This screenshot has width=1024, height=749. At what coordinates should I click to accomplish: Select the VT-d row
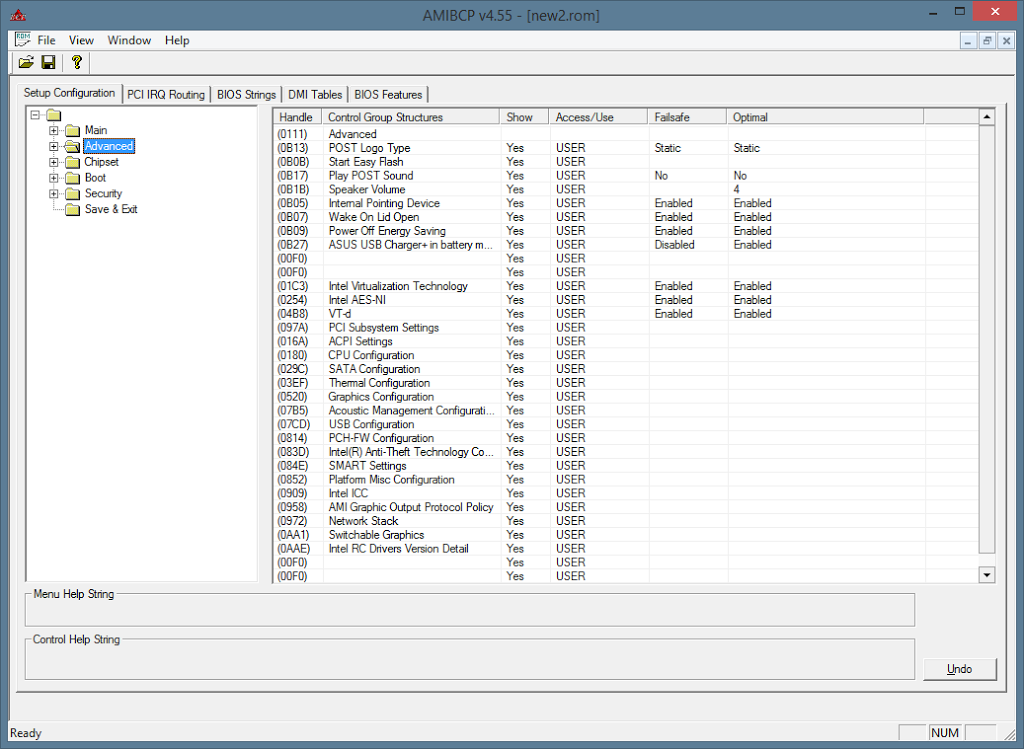click(x=626, y=313)
